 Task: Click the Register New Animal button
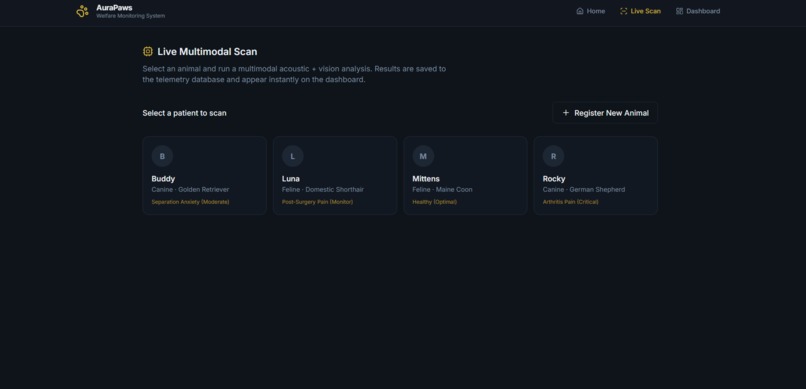pos(605,113)
